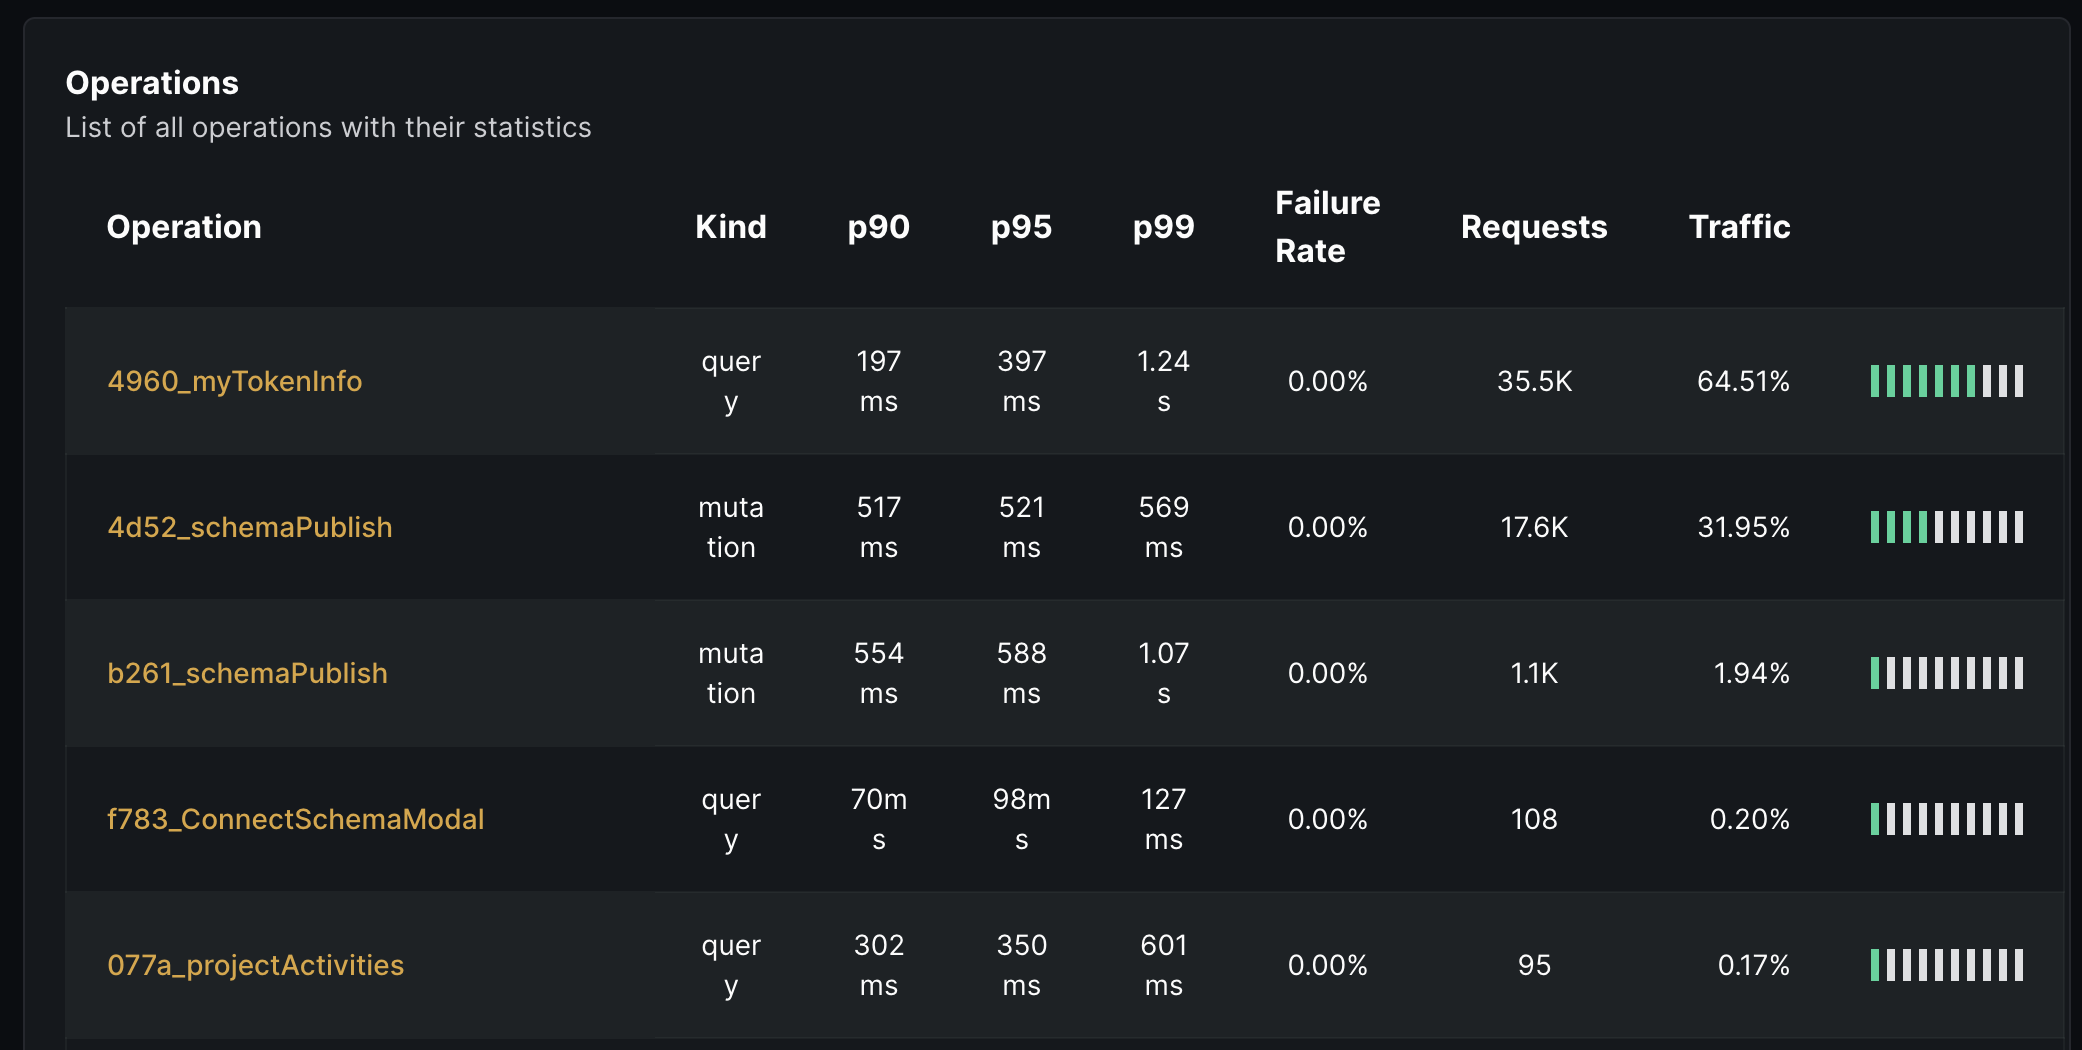This screenshot has height=1050, width=2082.
Task: Click the traffic bar for 4d52_schemaPublish
Action: pyautogui.click(x=1946, y=527)
